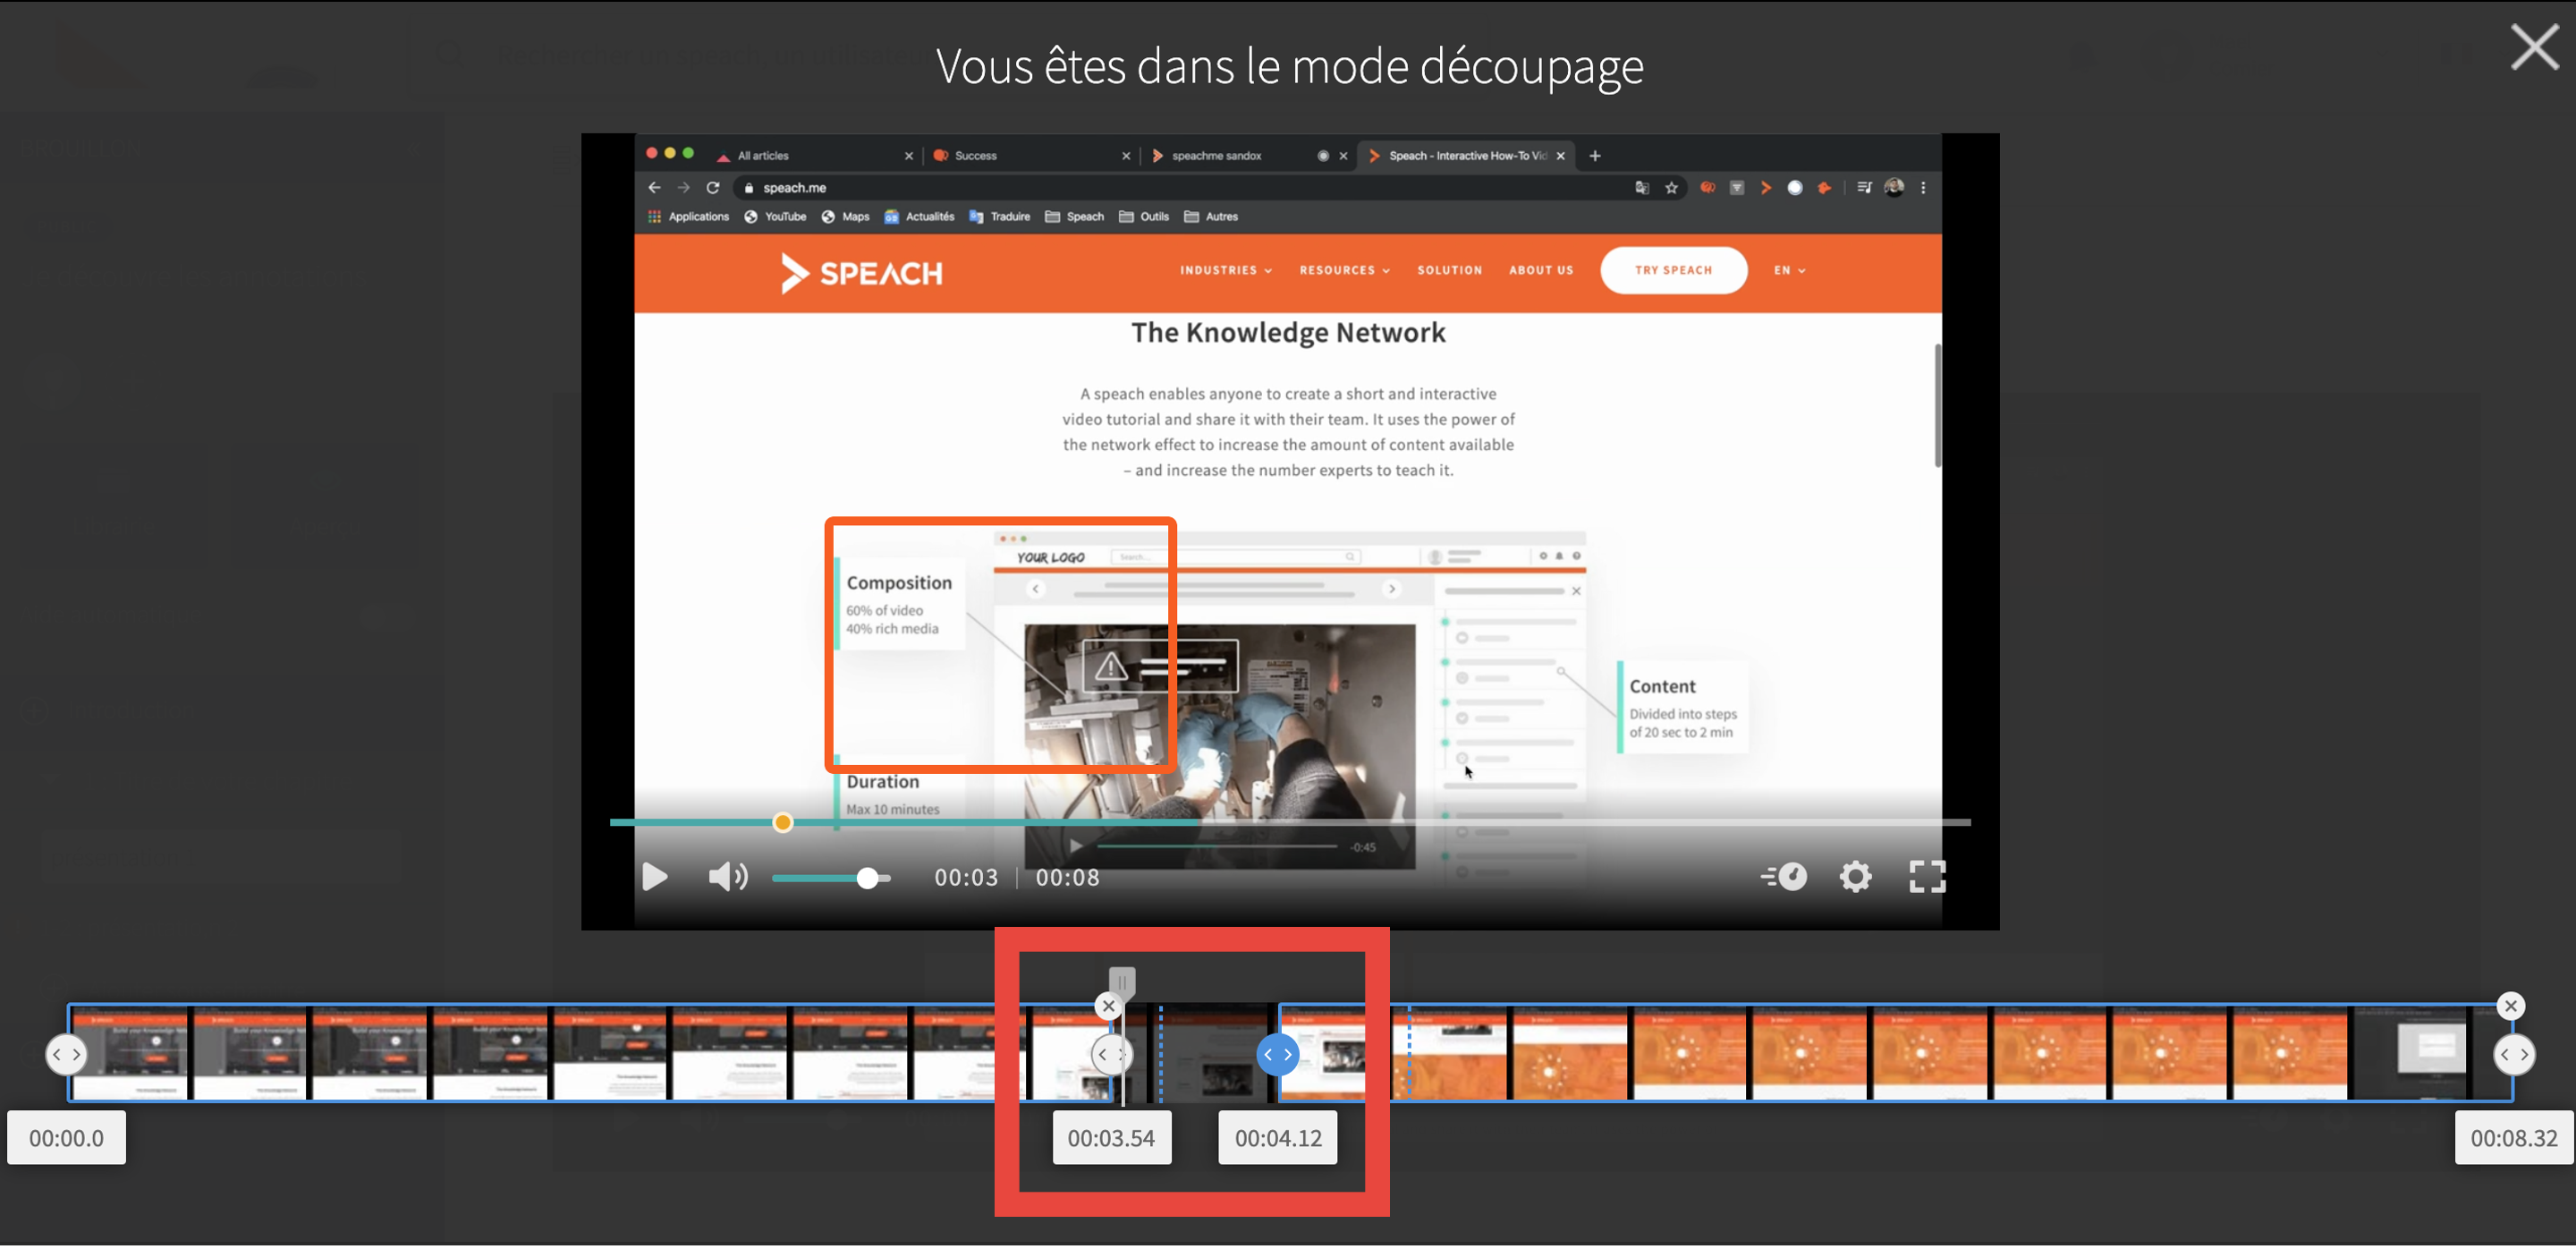Image resolution: width=2576 pixels, height=1249 pixels.
Task: Edit the 00:08.32 end time field
Action: point(2514,1138)
